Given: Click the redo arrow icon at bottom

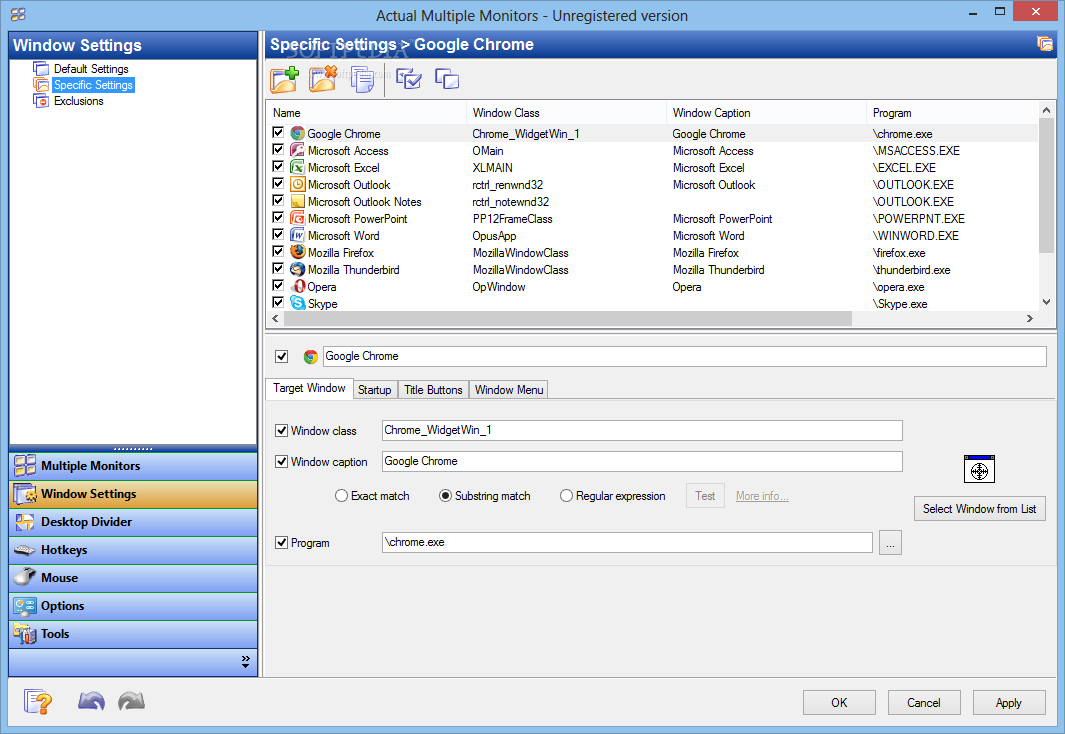Looking at the screenshot, I should (x=131, y=701).
